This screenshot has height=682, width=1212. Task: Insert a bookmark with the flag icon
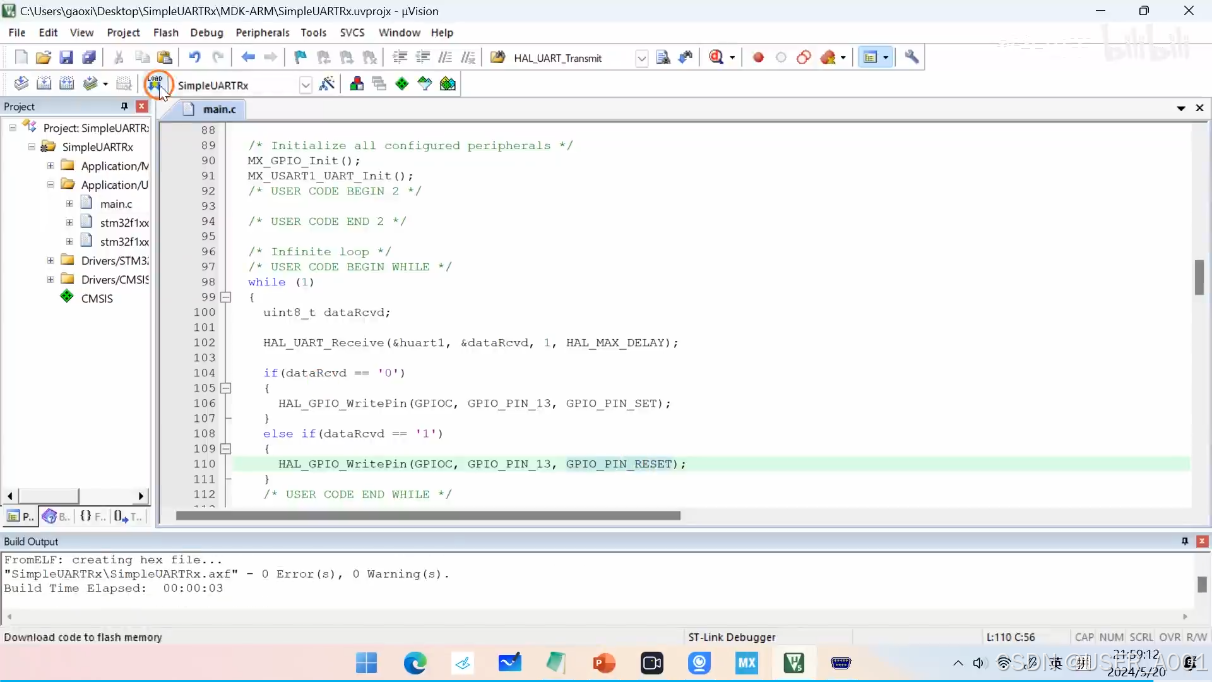[x=300, y=58]
